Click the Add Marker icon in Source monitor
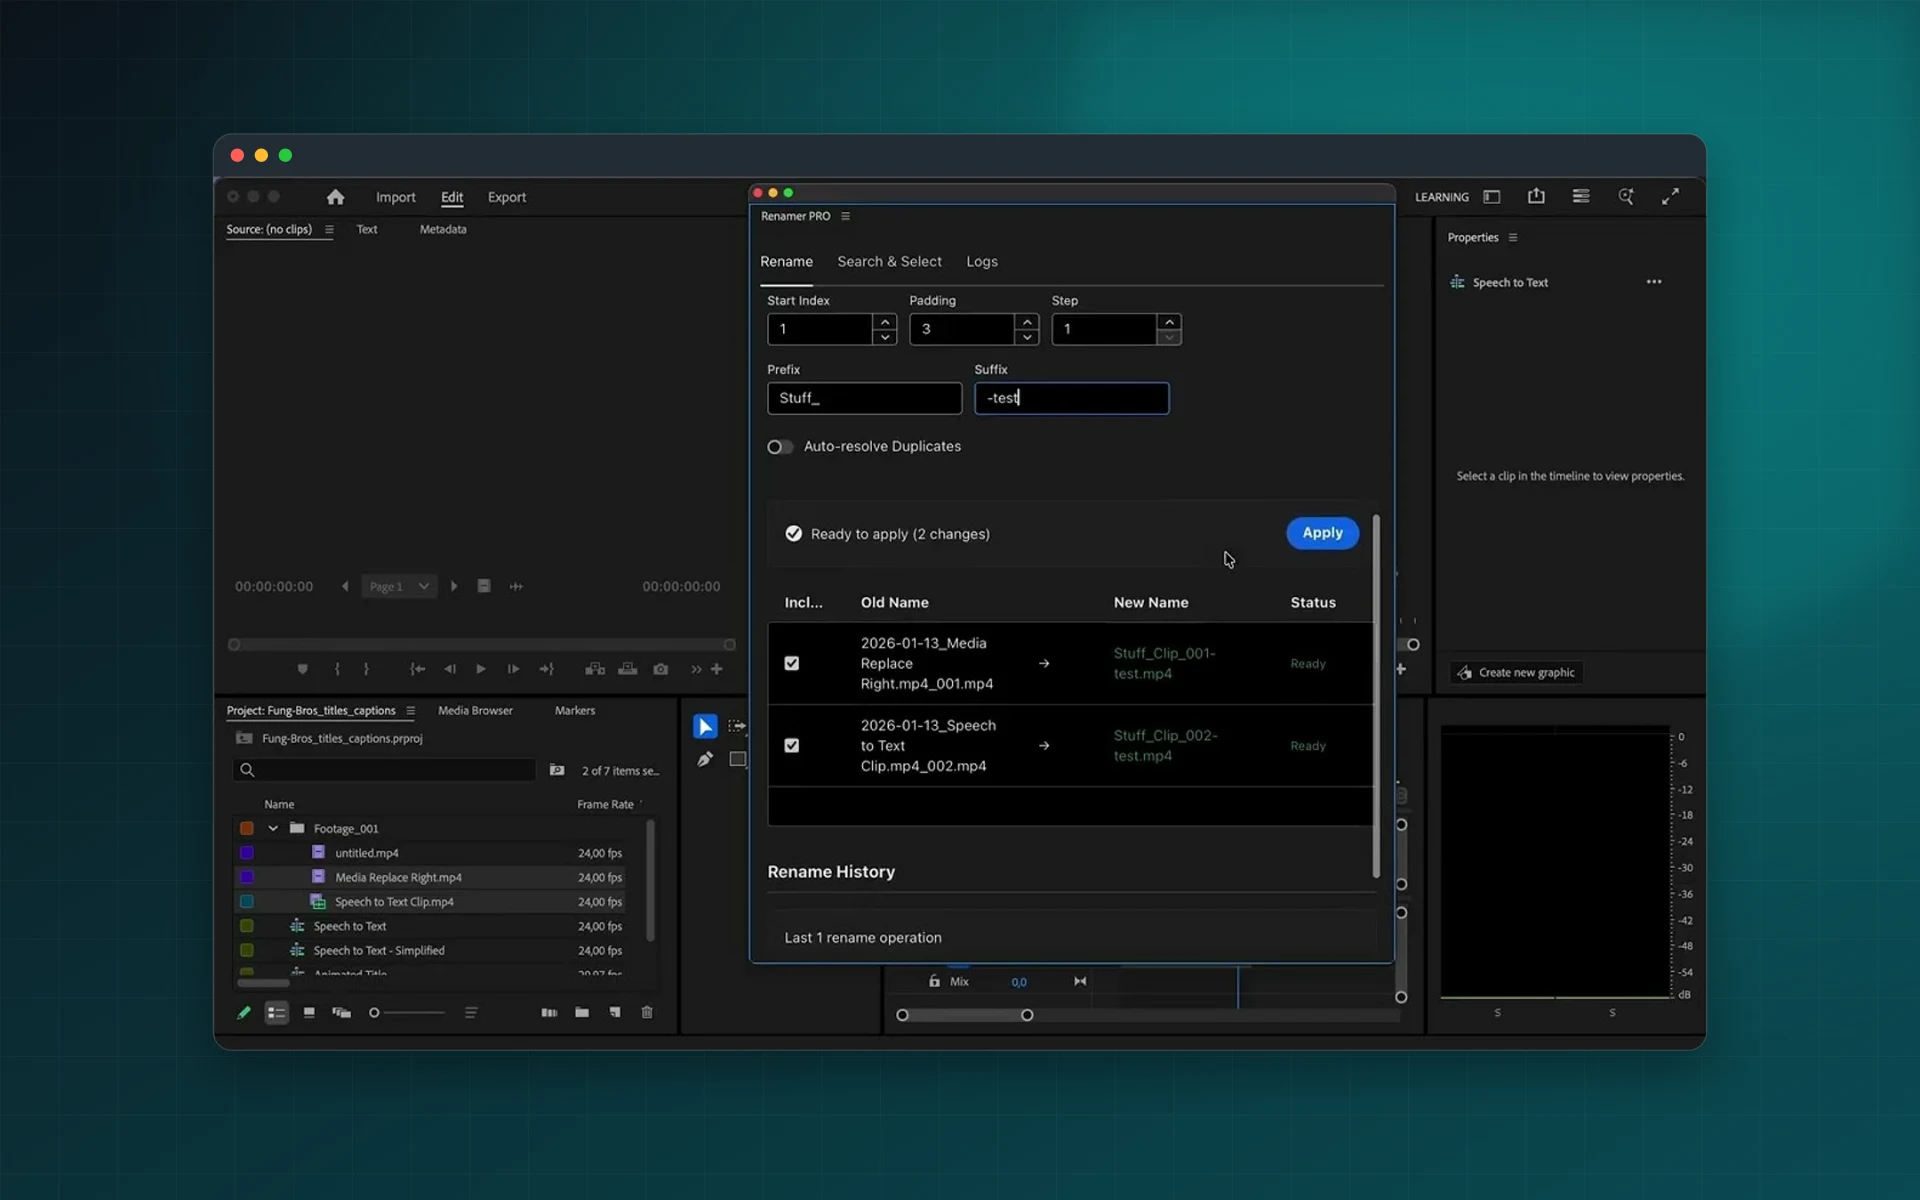1920x1200 pixels. pos(302,669)
